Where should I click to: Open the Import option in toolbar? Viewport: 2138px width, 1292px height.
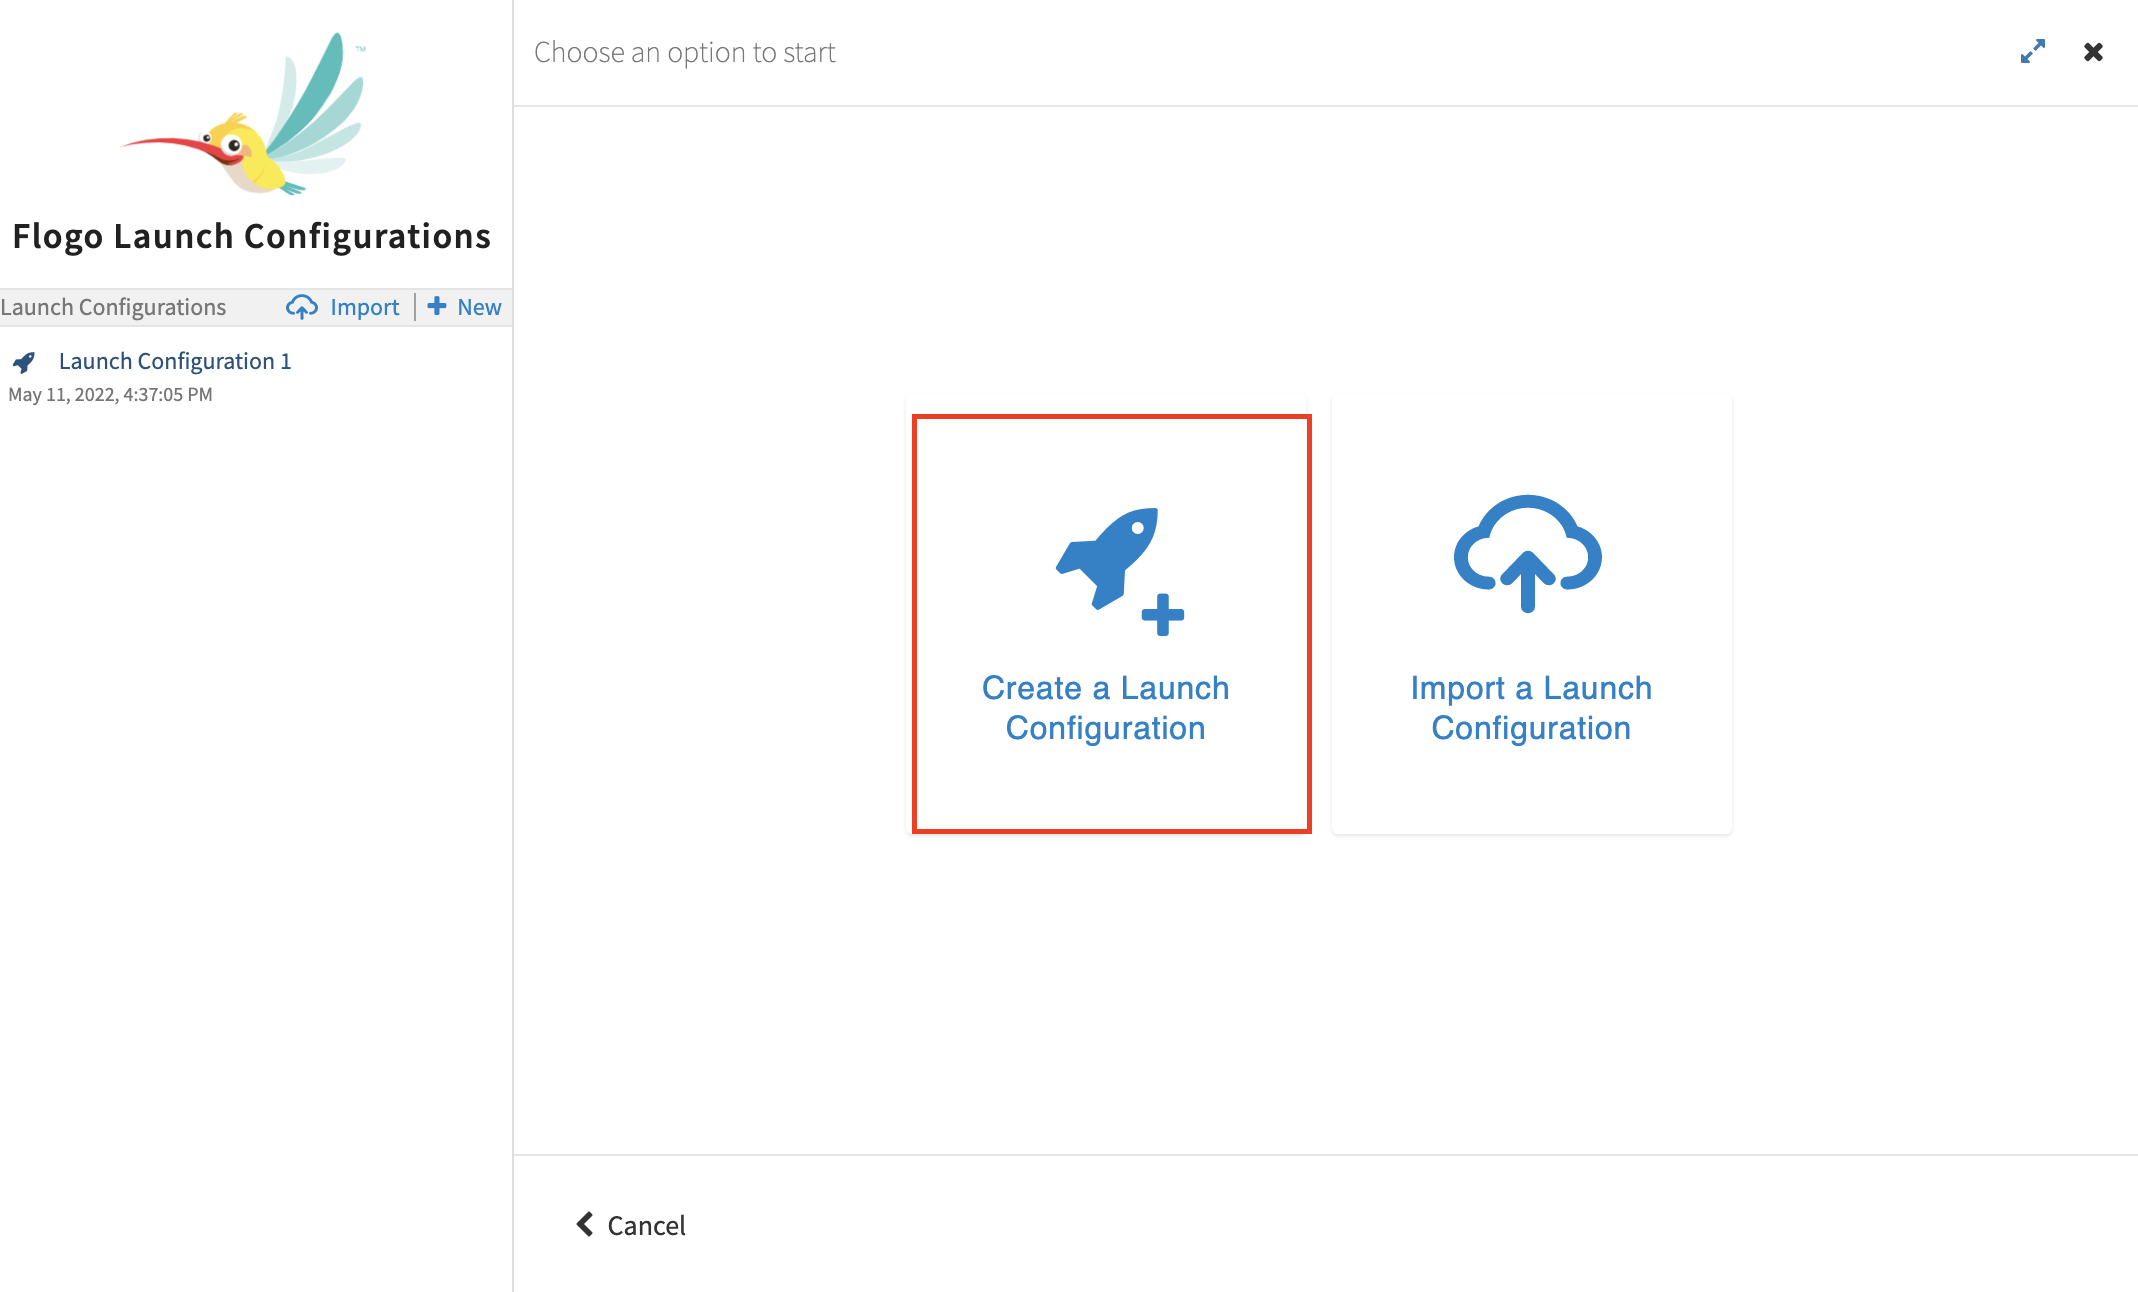click(344, 307)
